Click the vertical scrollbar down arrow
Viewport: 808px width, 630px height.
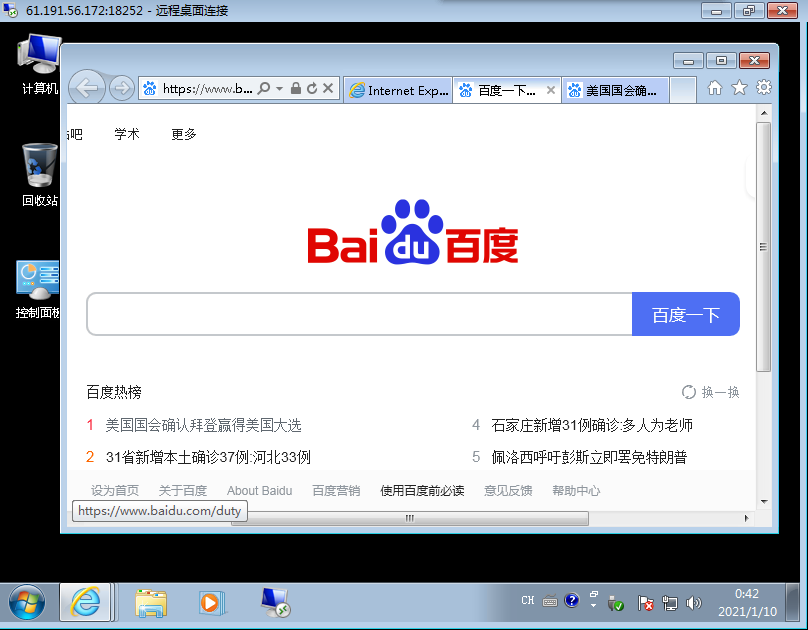point(764,502)
